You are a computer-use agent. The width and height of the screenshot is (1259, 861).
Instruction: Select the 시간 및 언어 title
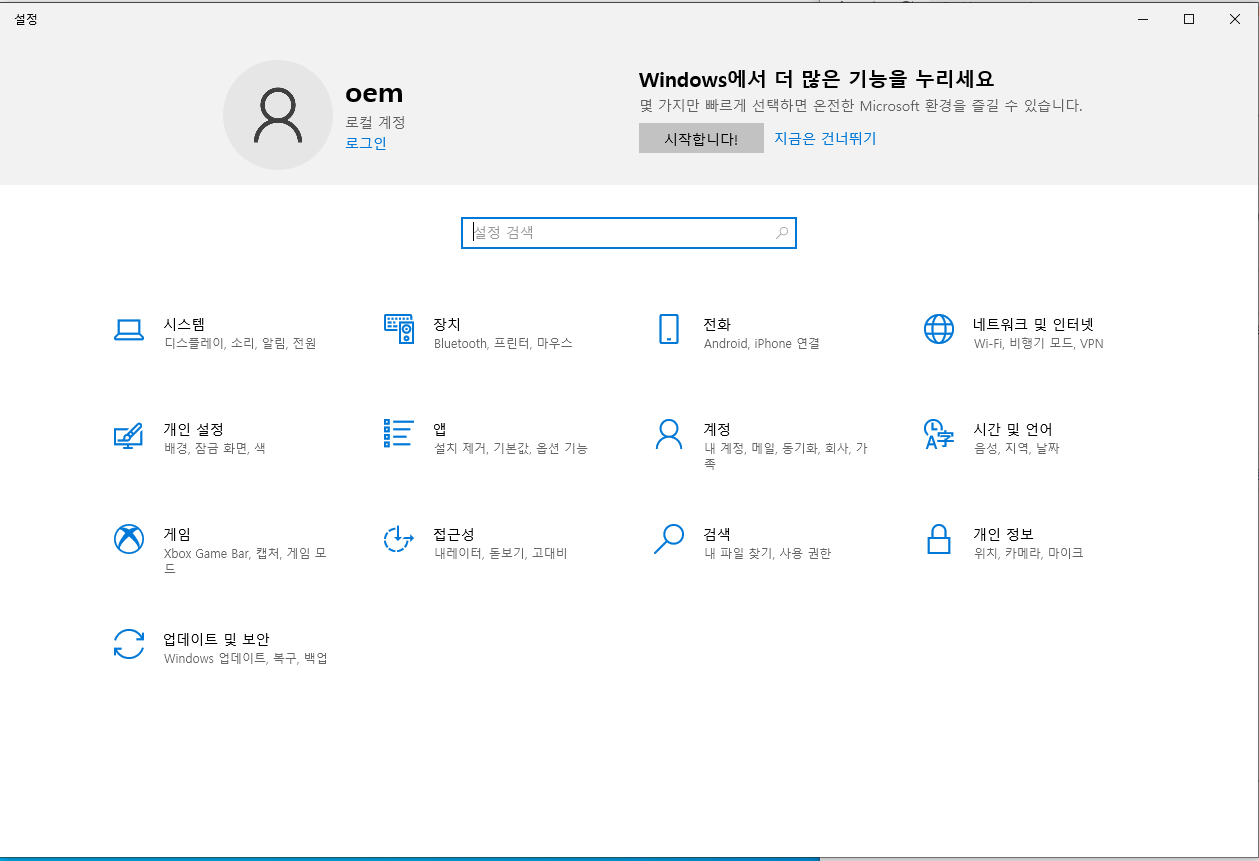[x=1013, y=429]
